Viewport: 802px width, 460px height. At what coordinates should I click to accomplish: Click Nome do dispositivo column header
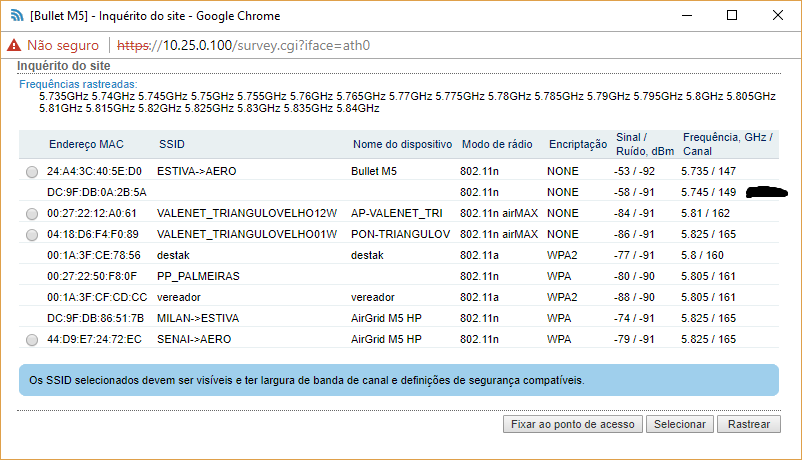point(402,145)
